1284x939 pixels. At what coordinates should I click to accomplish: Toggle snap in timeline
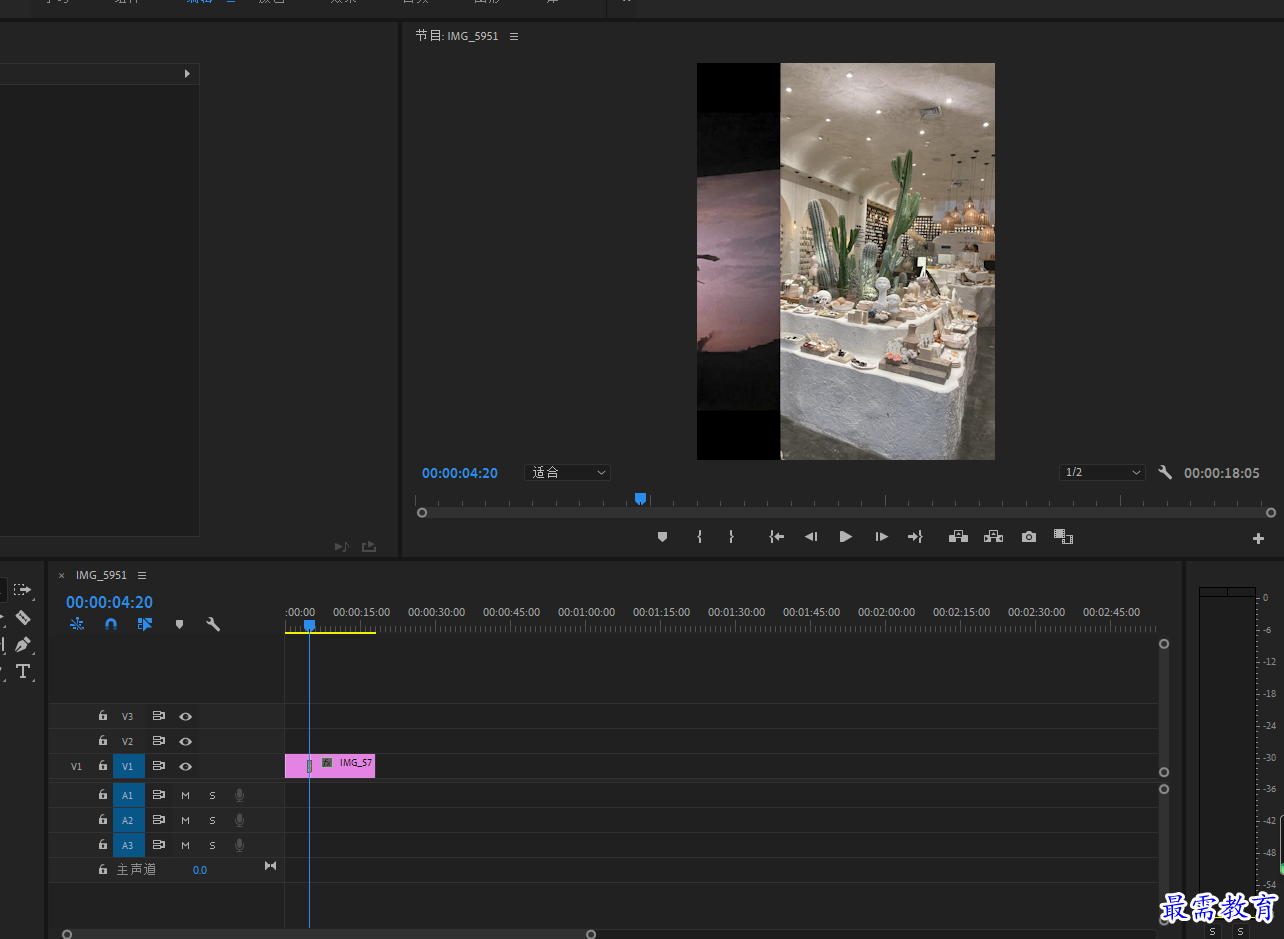(x=111, y=624)
